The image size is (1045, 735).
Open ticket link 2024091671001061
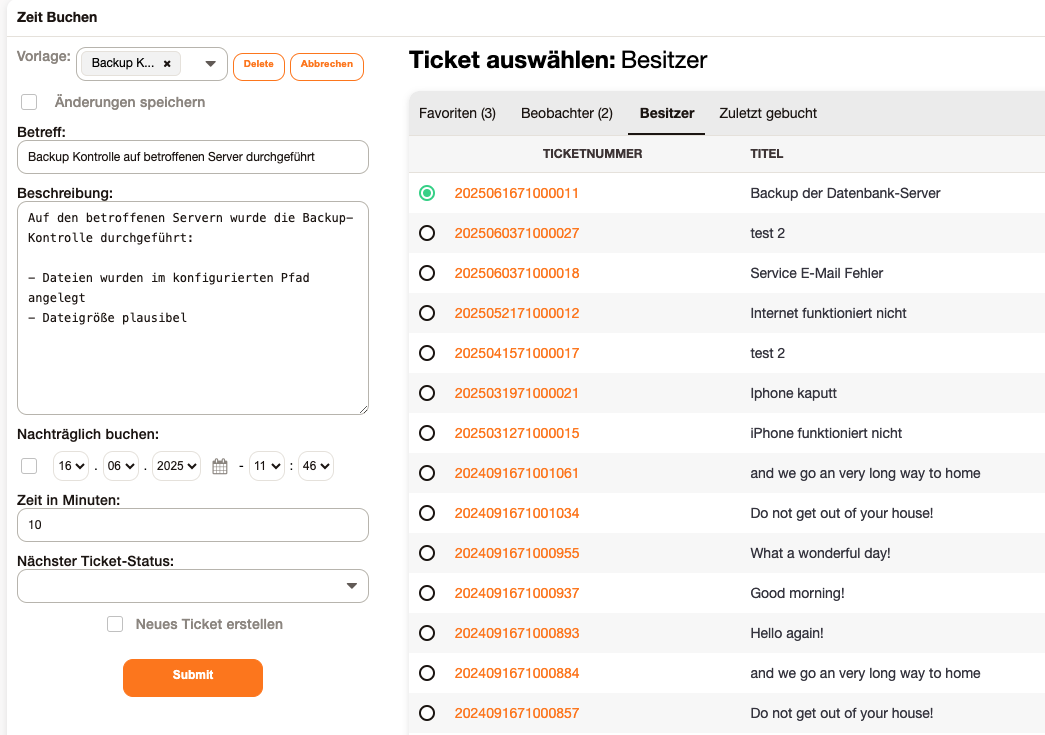pos(517,473)
